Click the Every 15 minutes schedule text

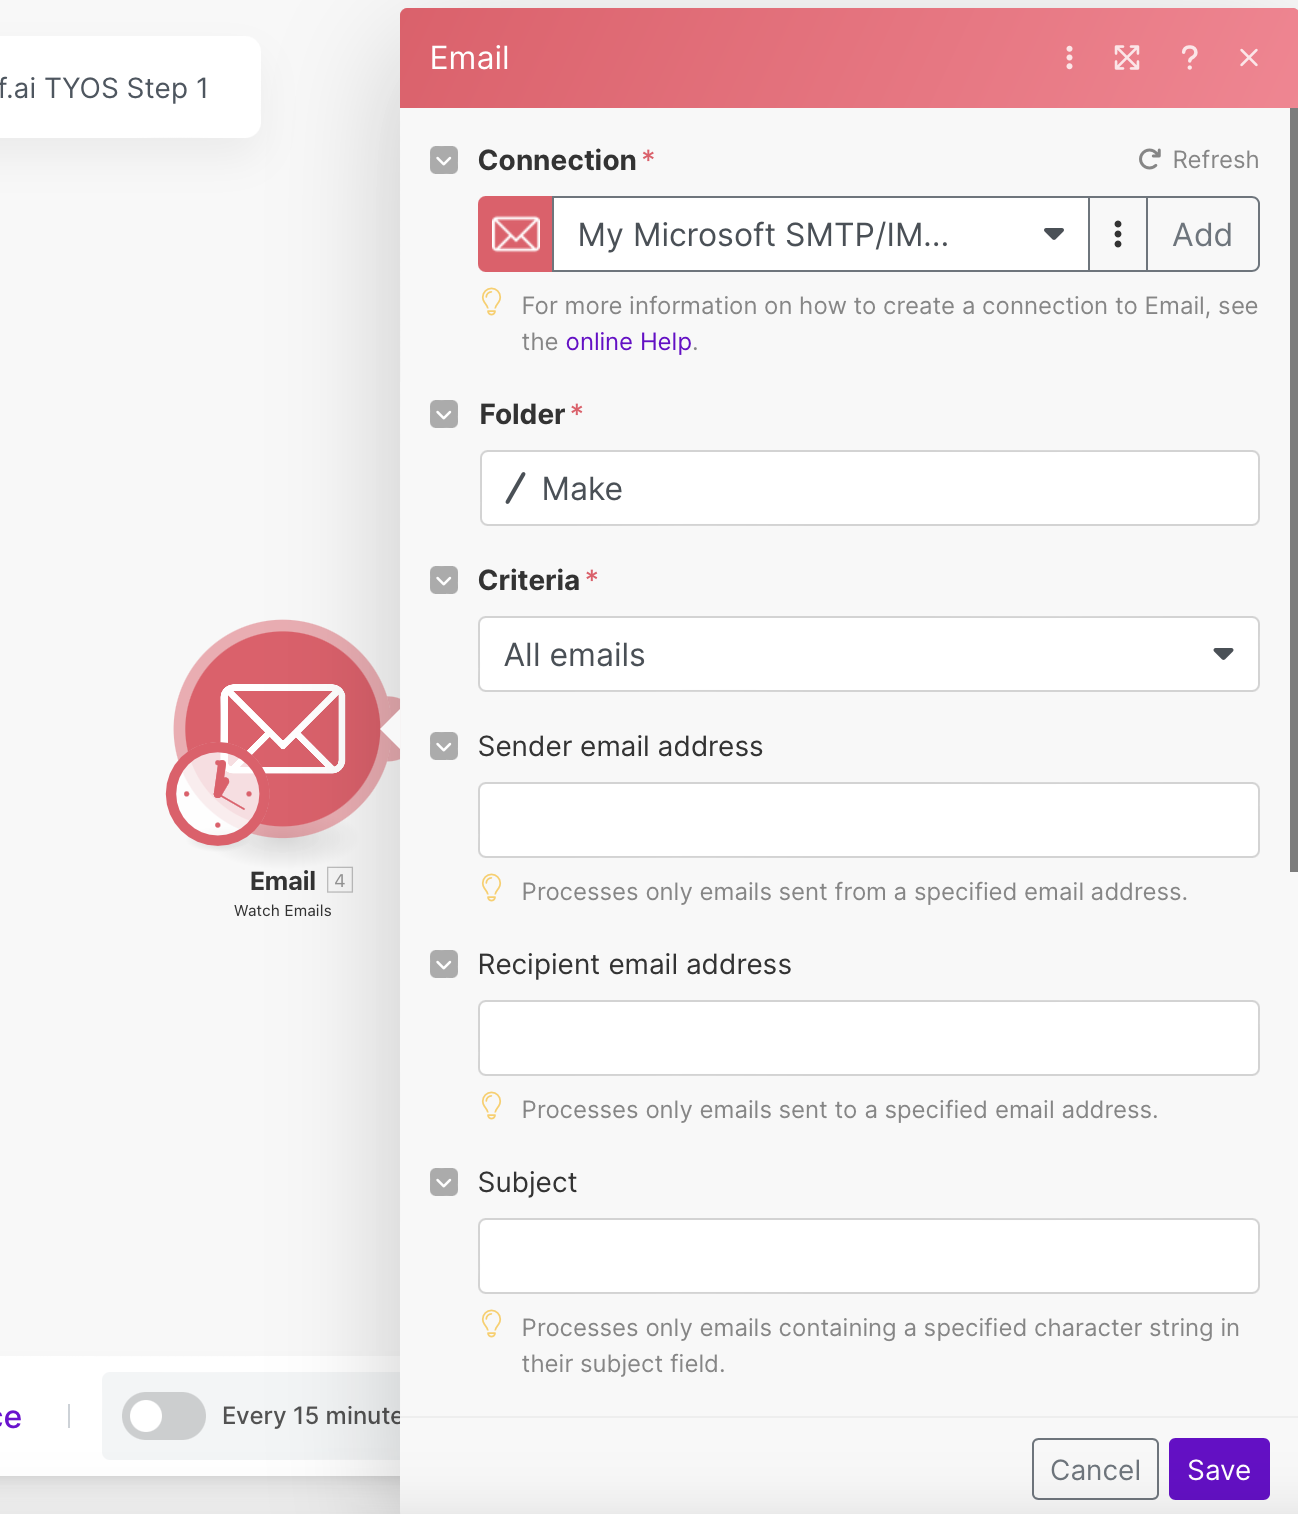[311, 1416]
